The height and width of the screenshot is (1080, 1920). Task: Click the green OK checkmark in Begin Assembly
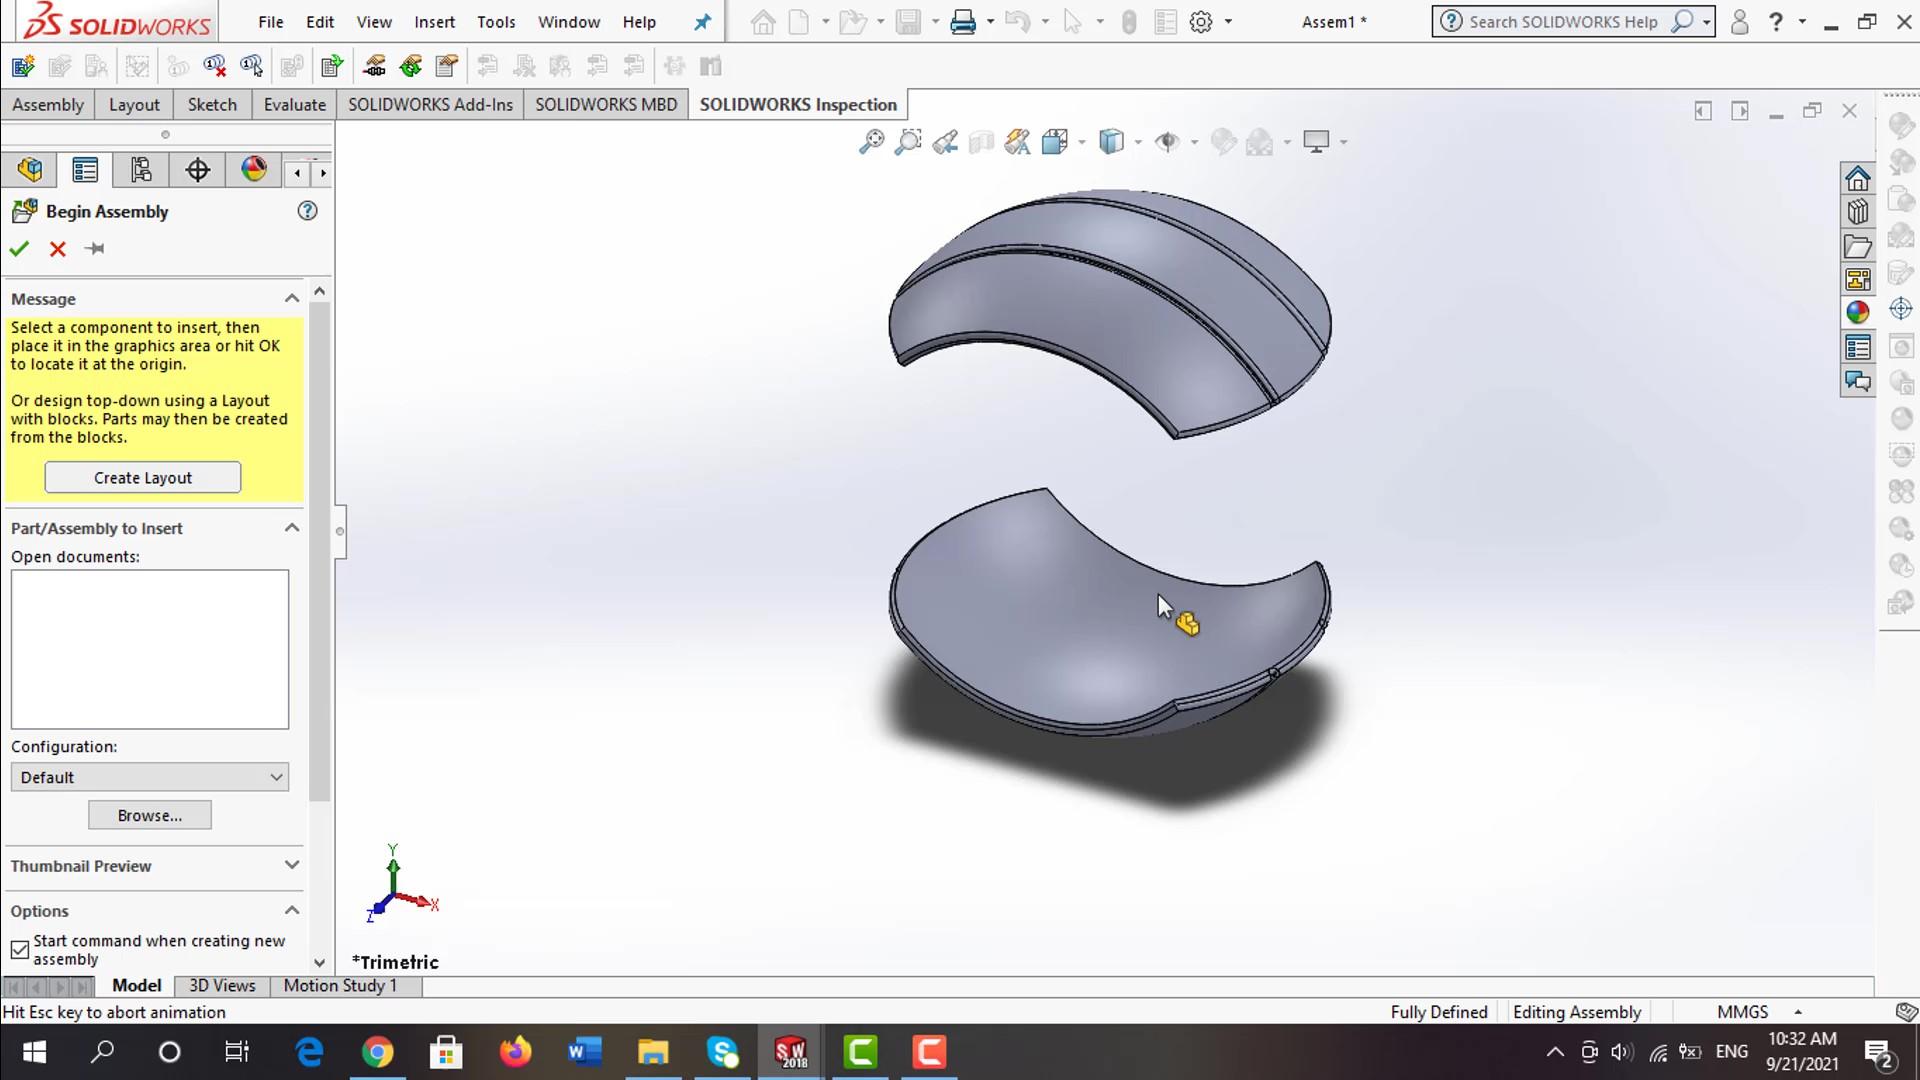point(19,249)
